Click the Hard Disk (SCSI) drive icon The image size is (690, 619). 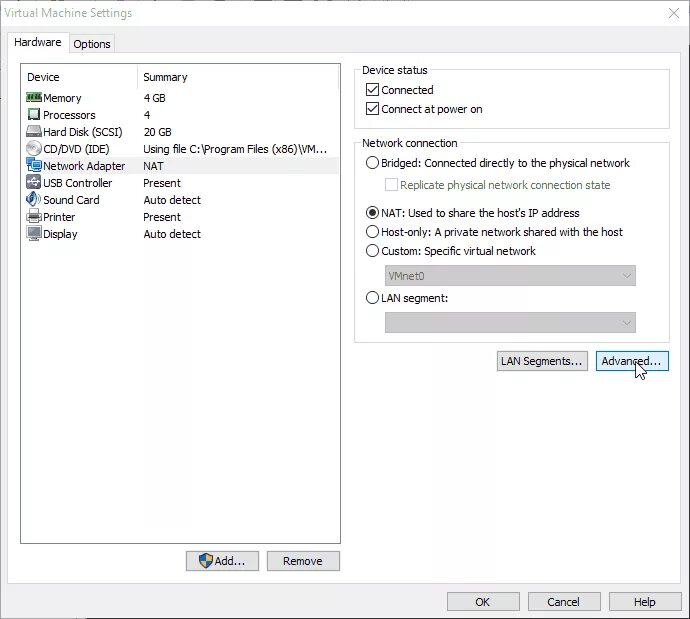coord(34,132)
